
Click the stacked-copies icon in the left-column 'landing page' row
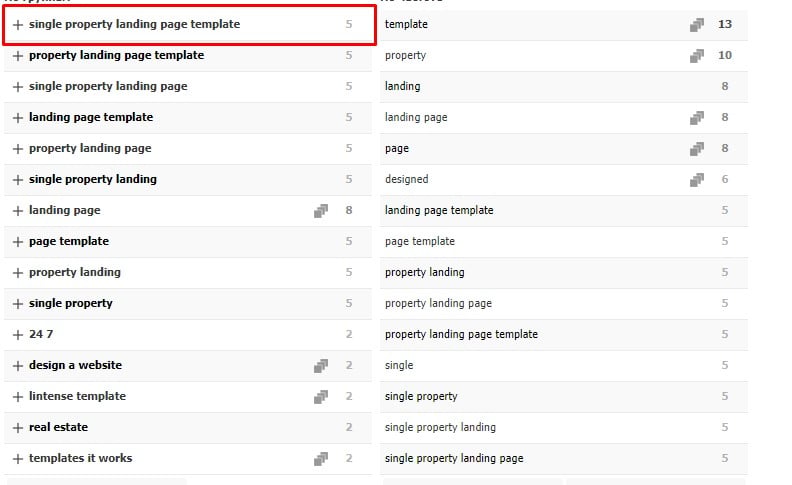pyautogui.click(x=321, y=210)
